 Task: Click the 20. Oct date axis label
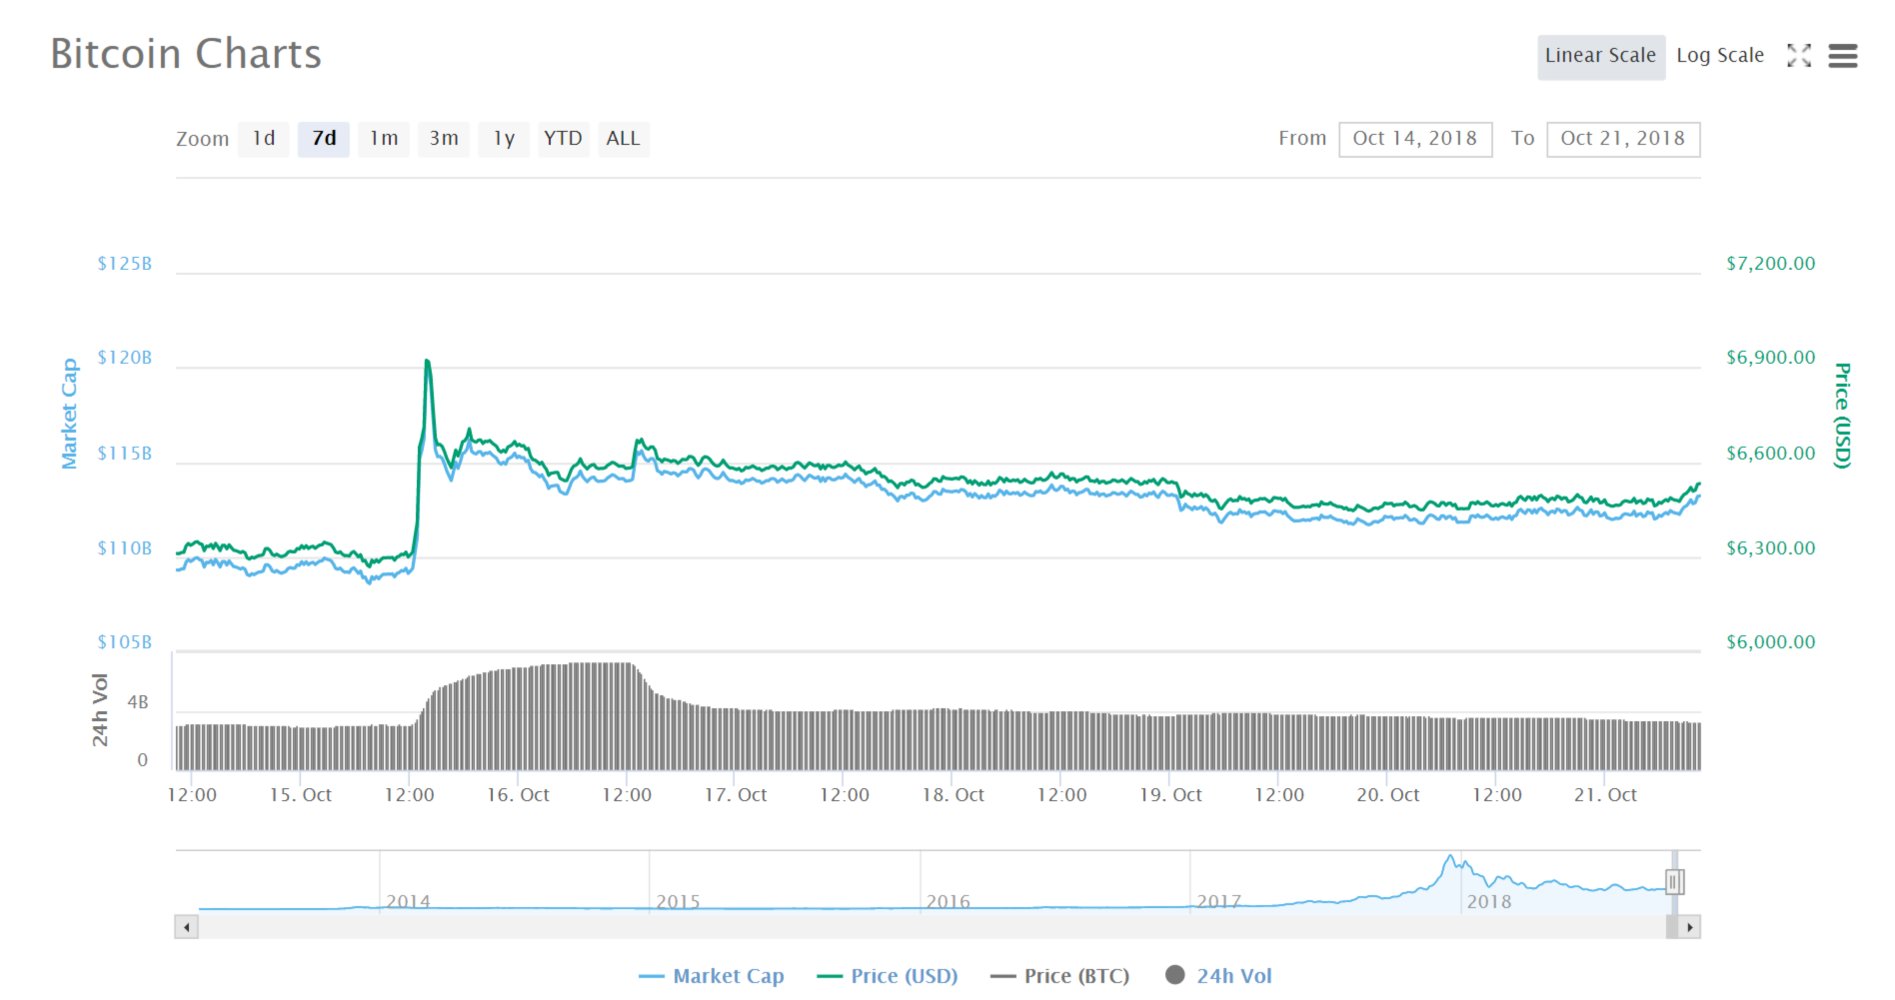pyautogui.click(x=1388, y=795)
